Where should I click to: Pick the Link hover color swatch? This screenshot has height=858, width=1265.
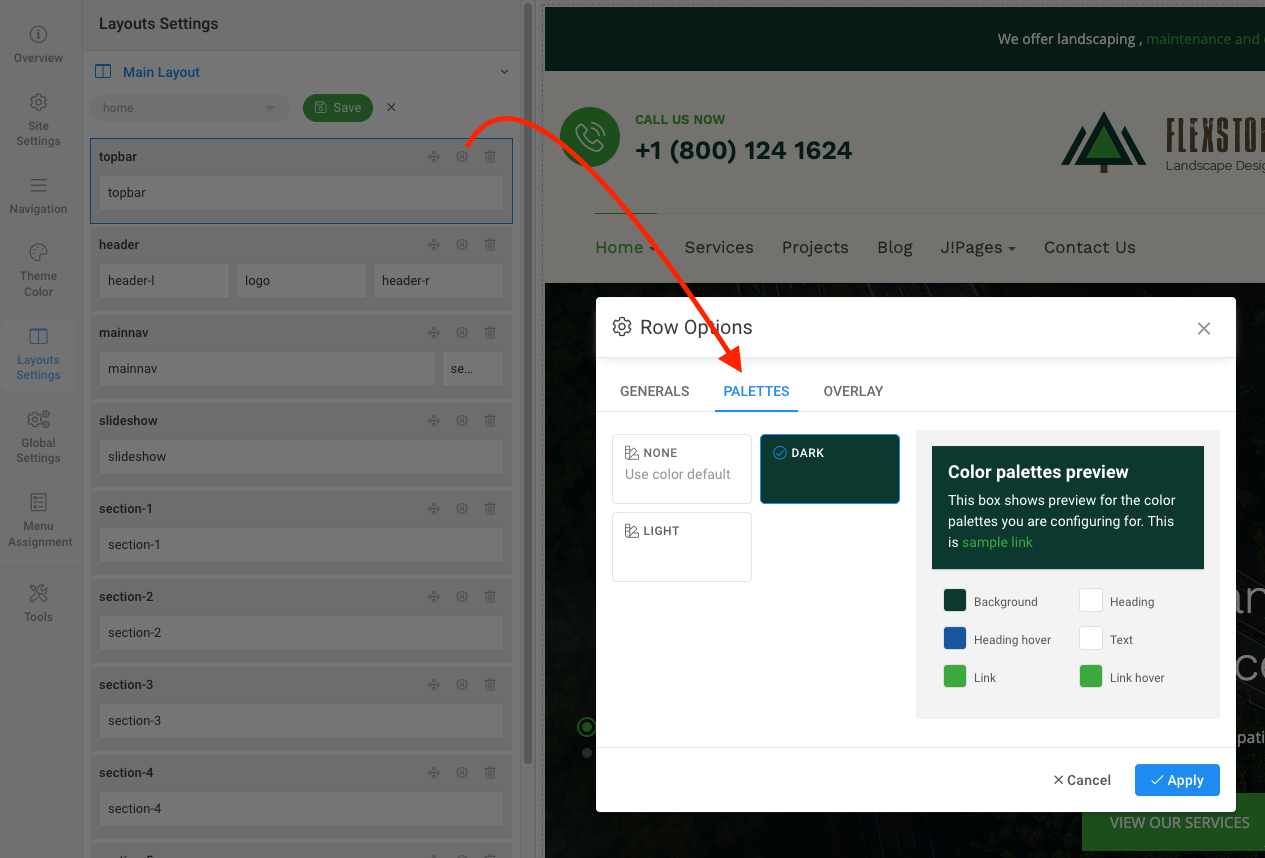pyautogui.click(x=1091, y=676)
